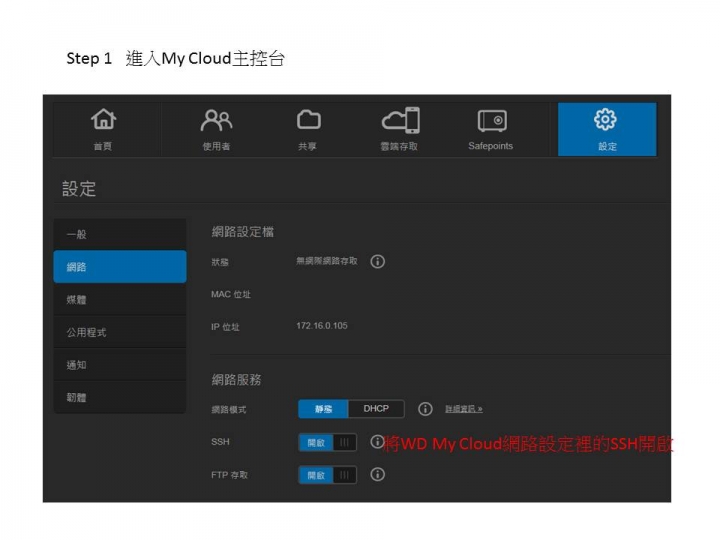Select 通知 in the settings sidebar
The height and width of the screenshot is (540, 720).
(120, 365)
